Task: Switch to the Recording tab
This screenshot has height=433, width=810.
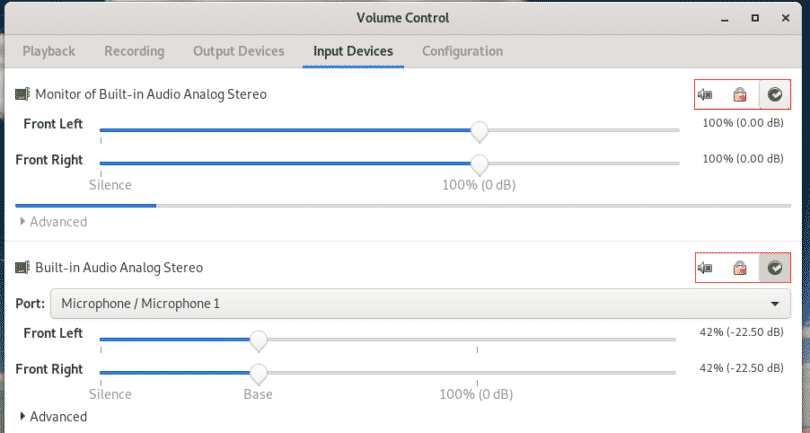Action: (134, 51)
